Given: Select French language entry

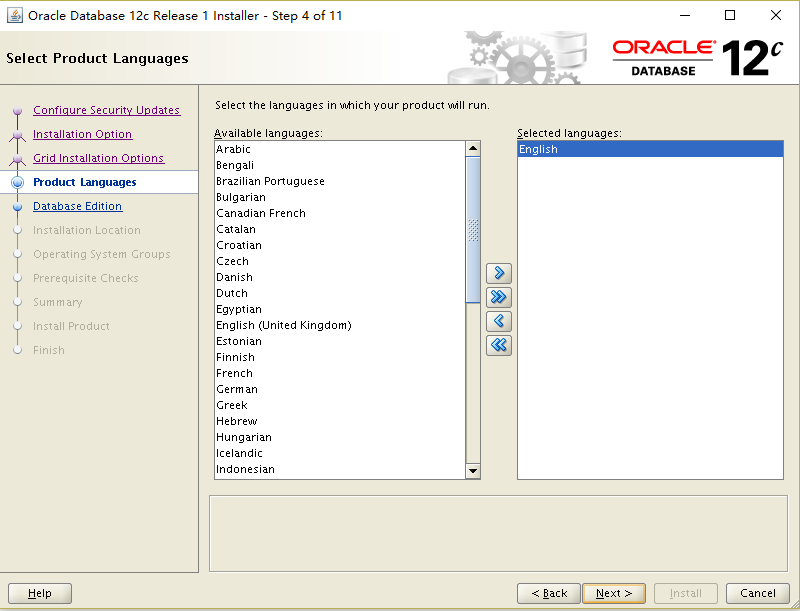Looking at the screenshot, I should pos(340,373).
